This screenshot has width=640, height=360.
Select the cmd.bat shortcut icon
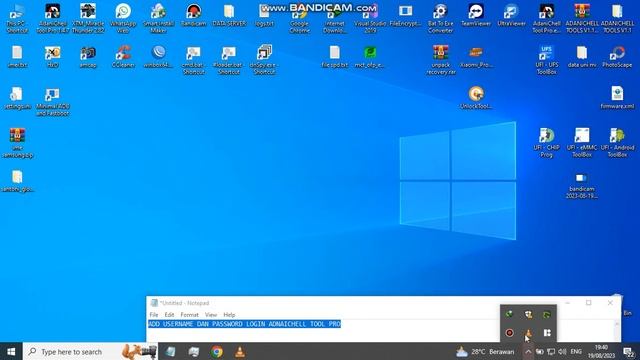(193, 60)
